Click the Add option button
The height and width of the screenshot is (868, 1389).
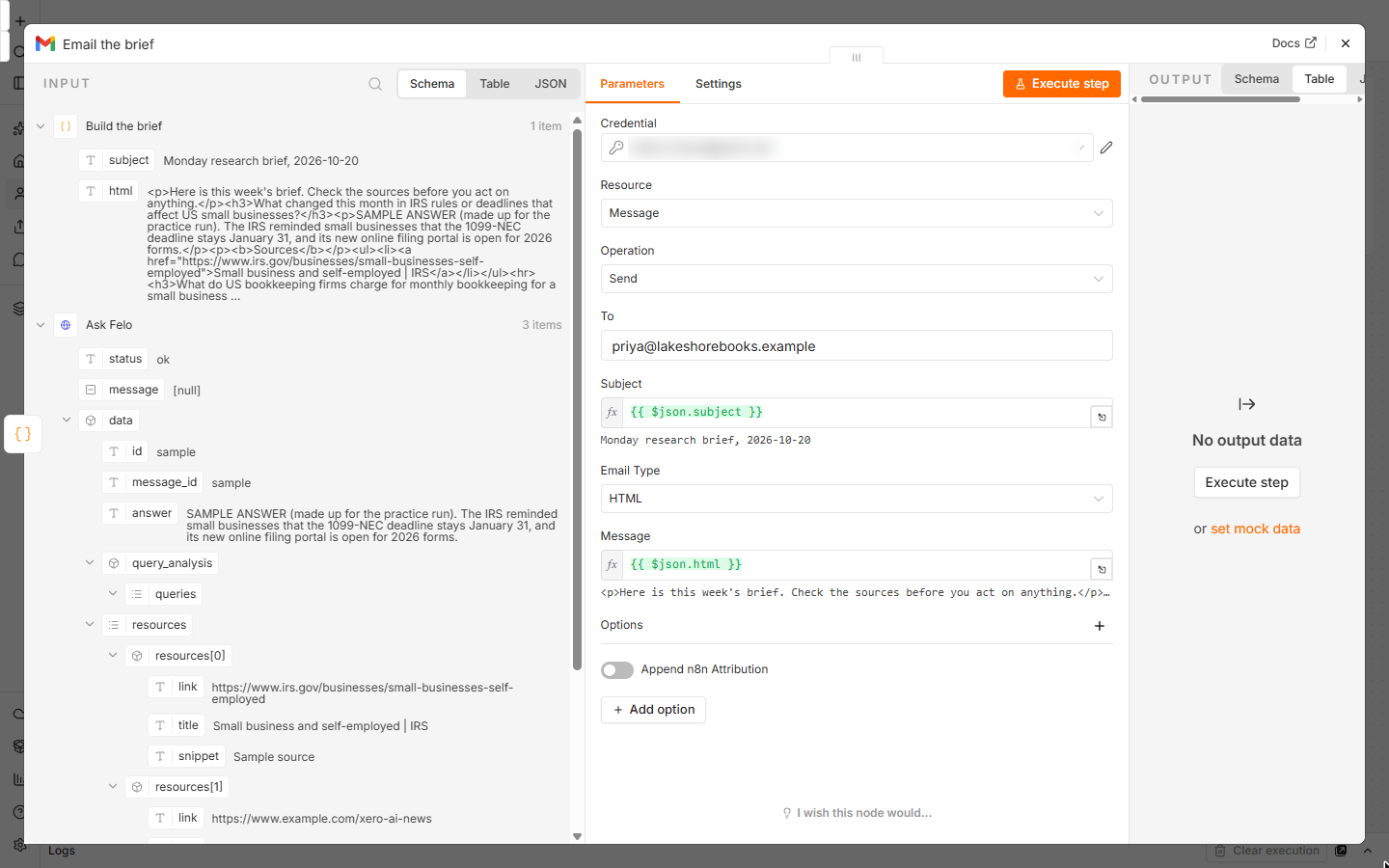coord(654,710)
